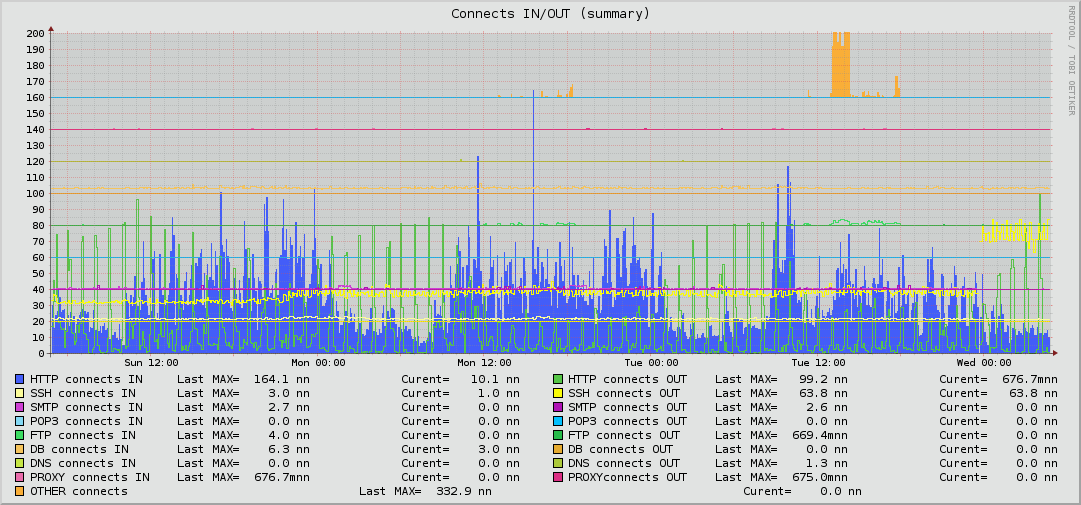Viewport: 1081px width, 505px height.
Task: Click the 200 value on Y axis
Action: [x=36, y=33]
